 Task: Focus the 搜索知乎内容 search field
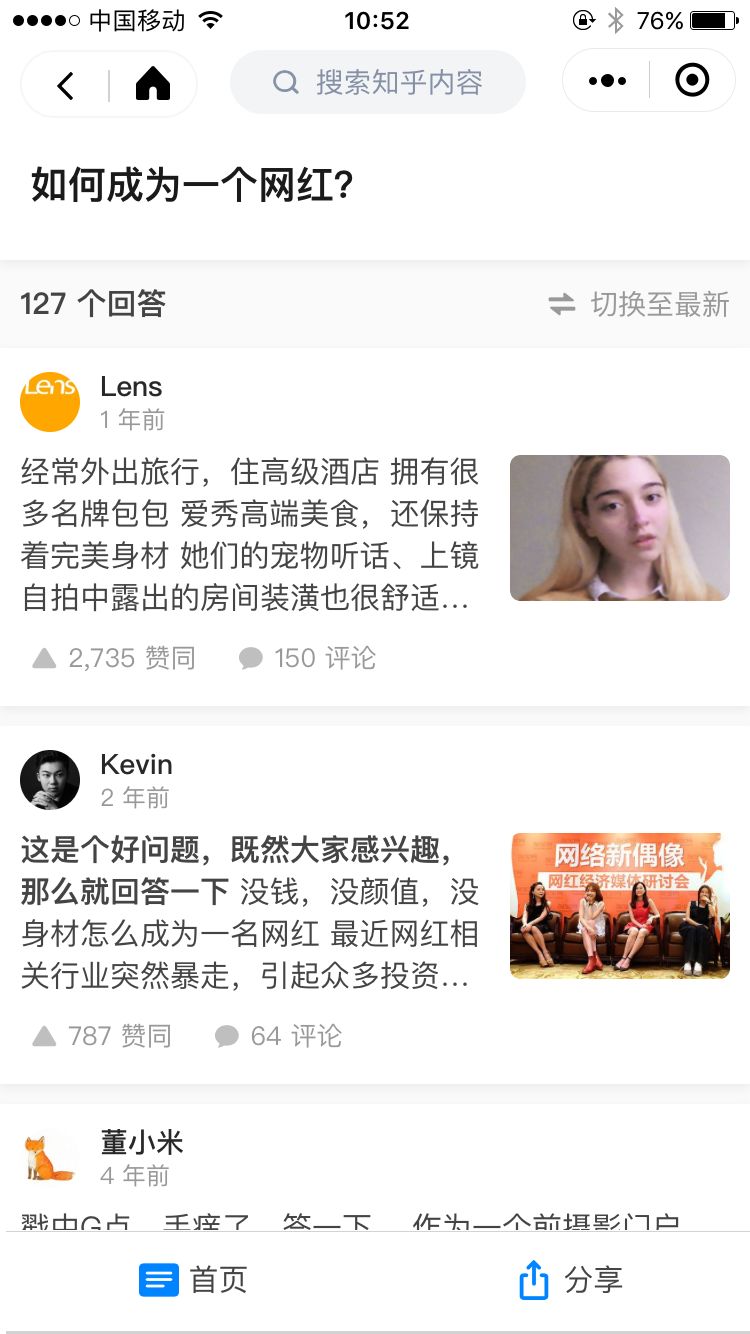tap(378, 82)
